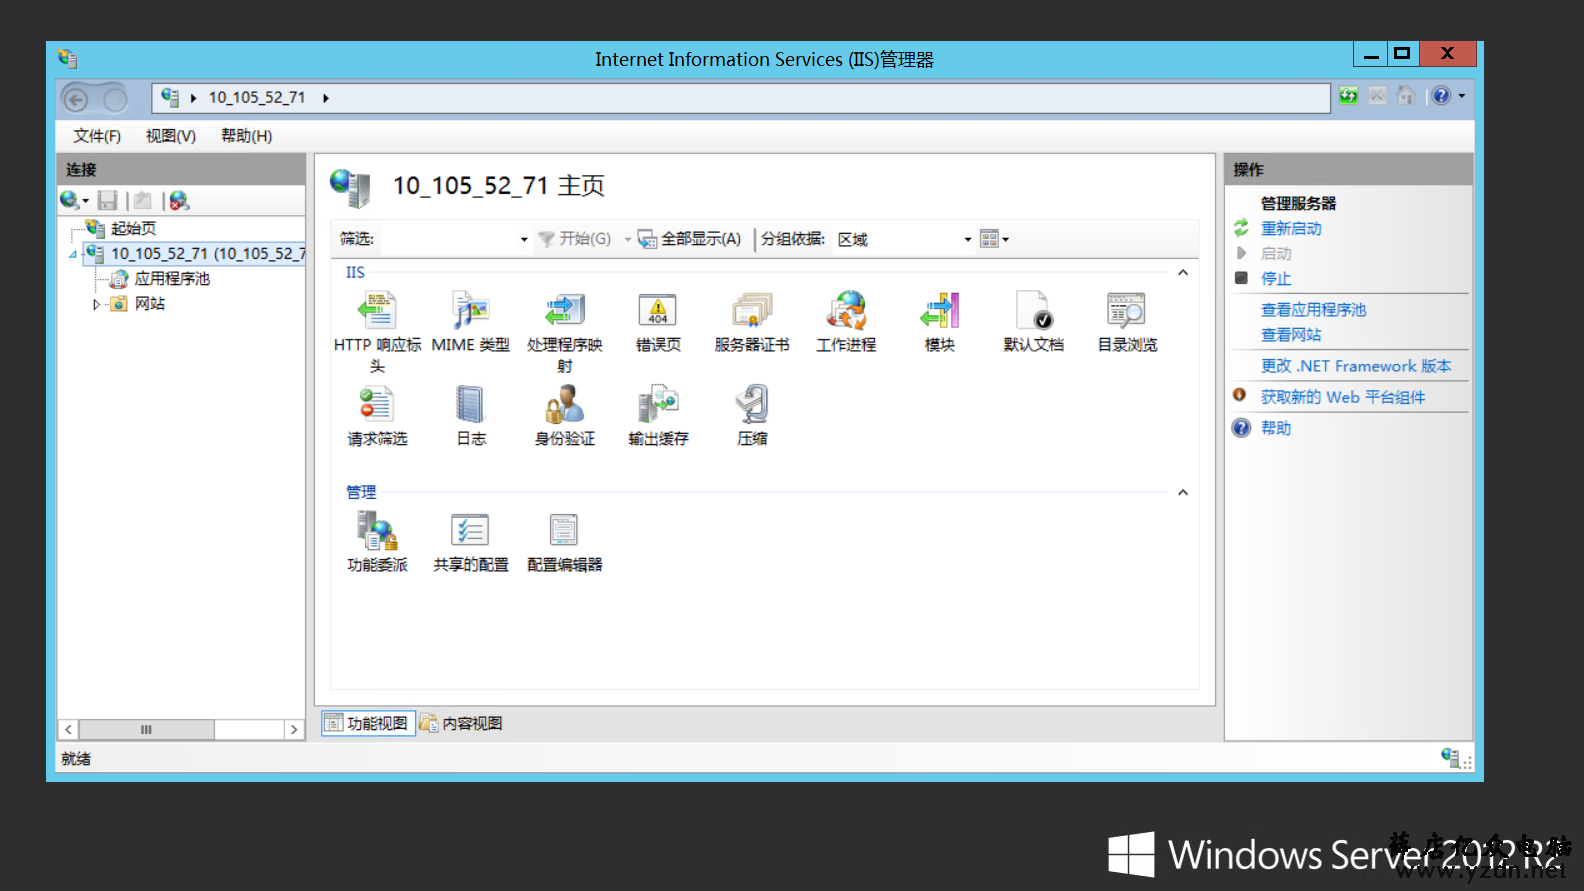Click the status bar configuration icon

pos(1450,757)
